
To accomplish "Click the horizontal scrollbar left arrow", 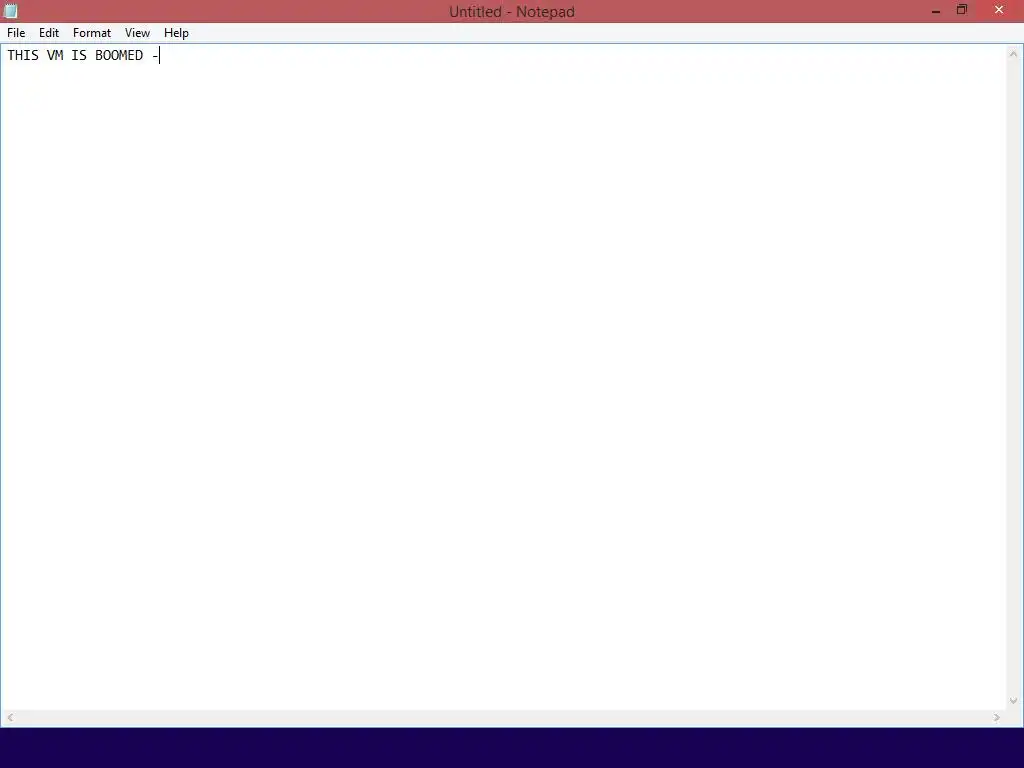I will [x=10, y=717].
